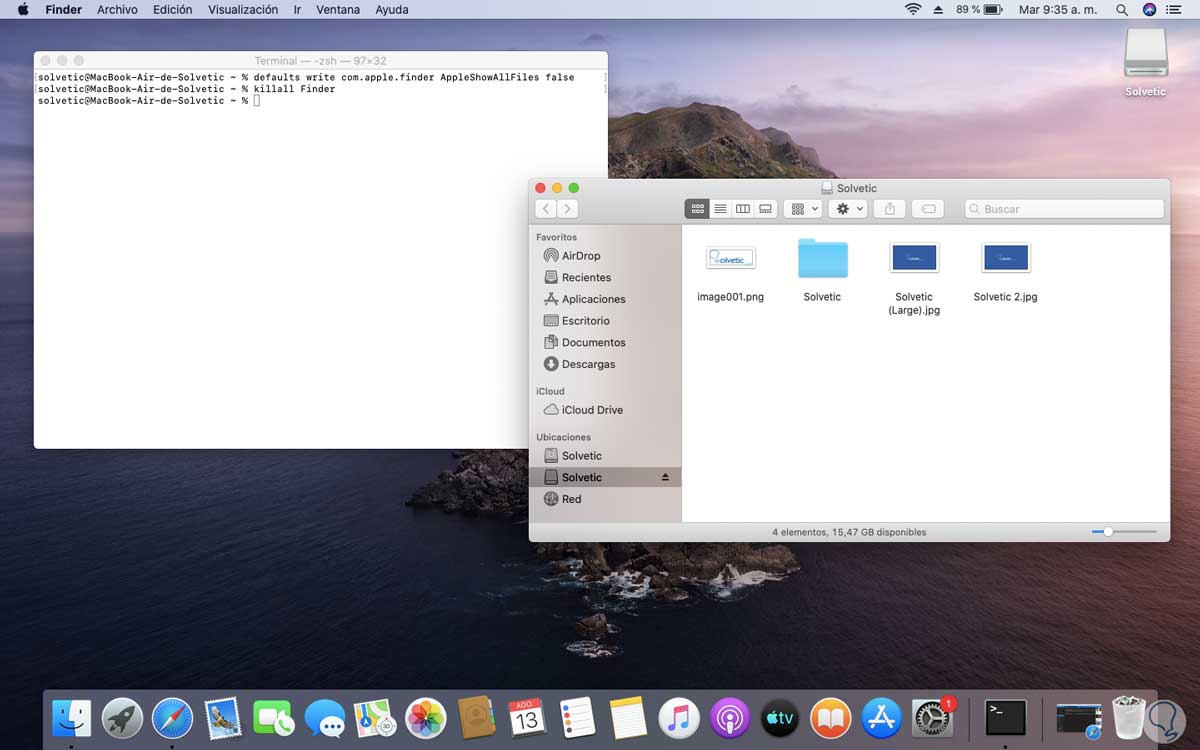This screenshot has width=1200, height=750.
Task: Open Ayuda menu
Action: pyautogui.click(x=391, y=9)
